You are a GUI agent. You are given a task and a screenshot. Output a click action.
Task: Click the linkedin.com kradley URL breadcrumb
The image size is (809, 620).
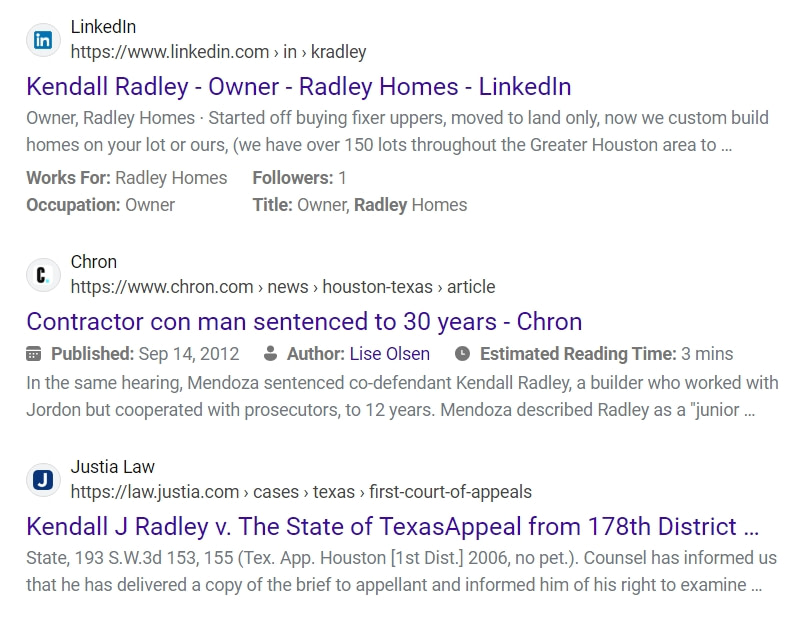[x=218, y=52]
